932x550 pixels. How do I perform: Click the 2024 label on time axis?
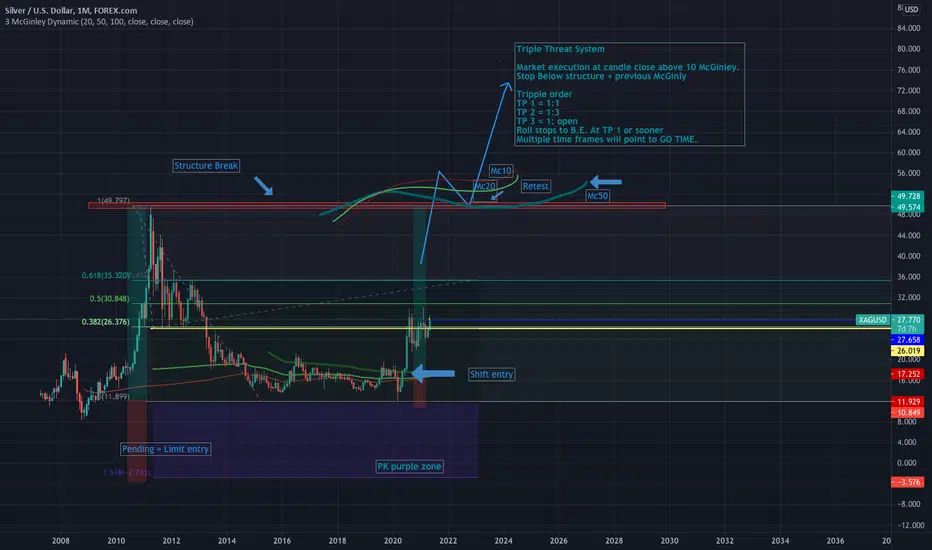(x=503, y=540)
